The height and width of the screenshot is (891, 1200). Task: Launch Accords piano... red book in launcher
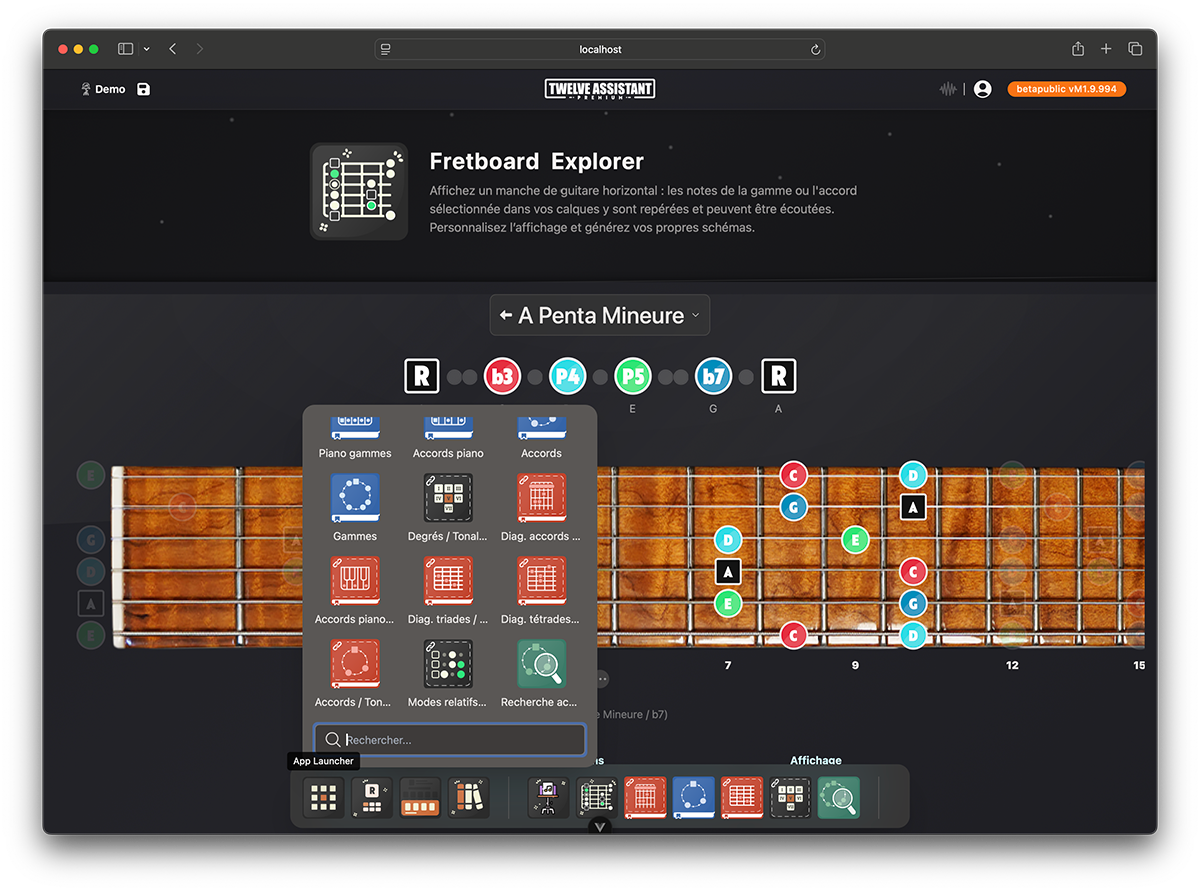pos(355,592)
